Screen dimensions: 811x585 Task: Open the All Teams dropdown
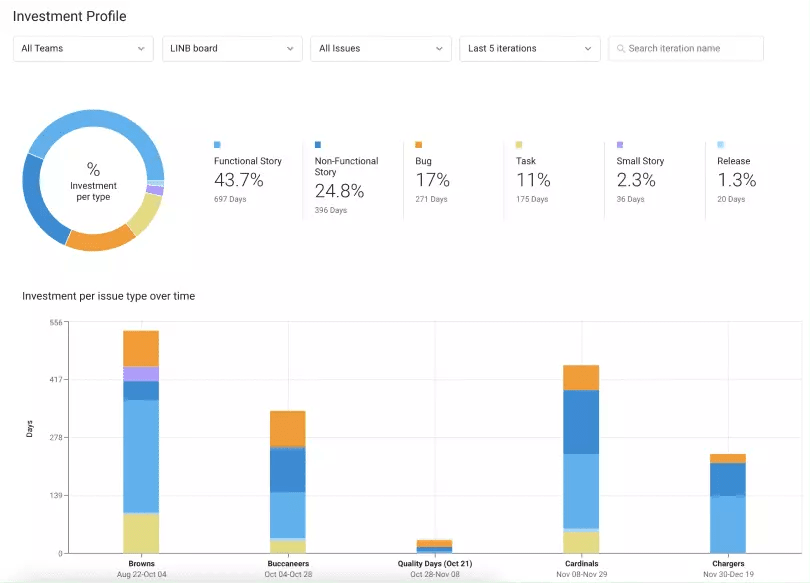83,49
